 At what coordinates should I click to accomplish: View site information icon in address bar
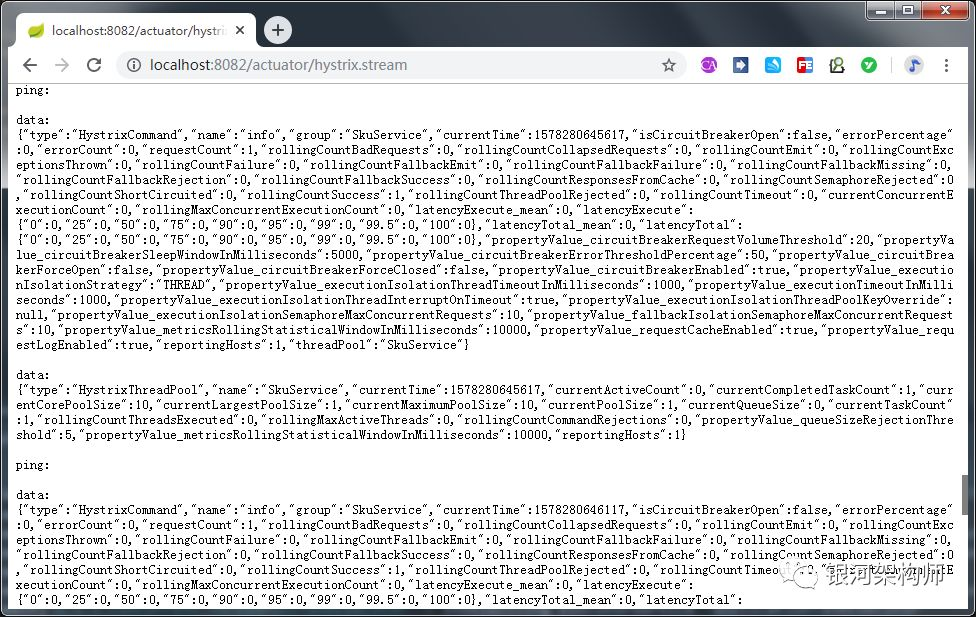(x=134, y=65)
